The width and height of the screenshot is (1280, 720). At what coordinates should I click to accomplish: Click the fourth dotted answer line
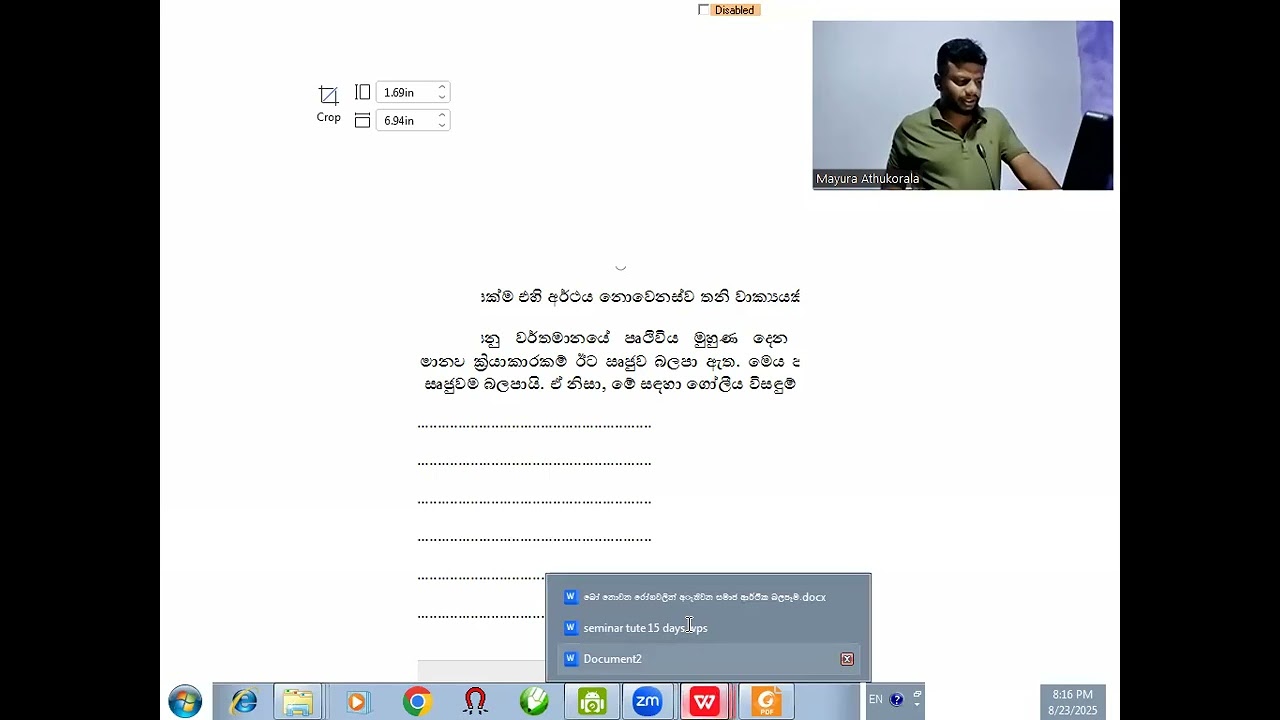coord(534,540)
